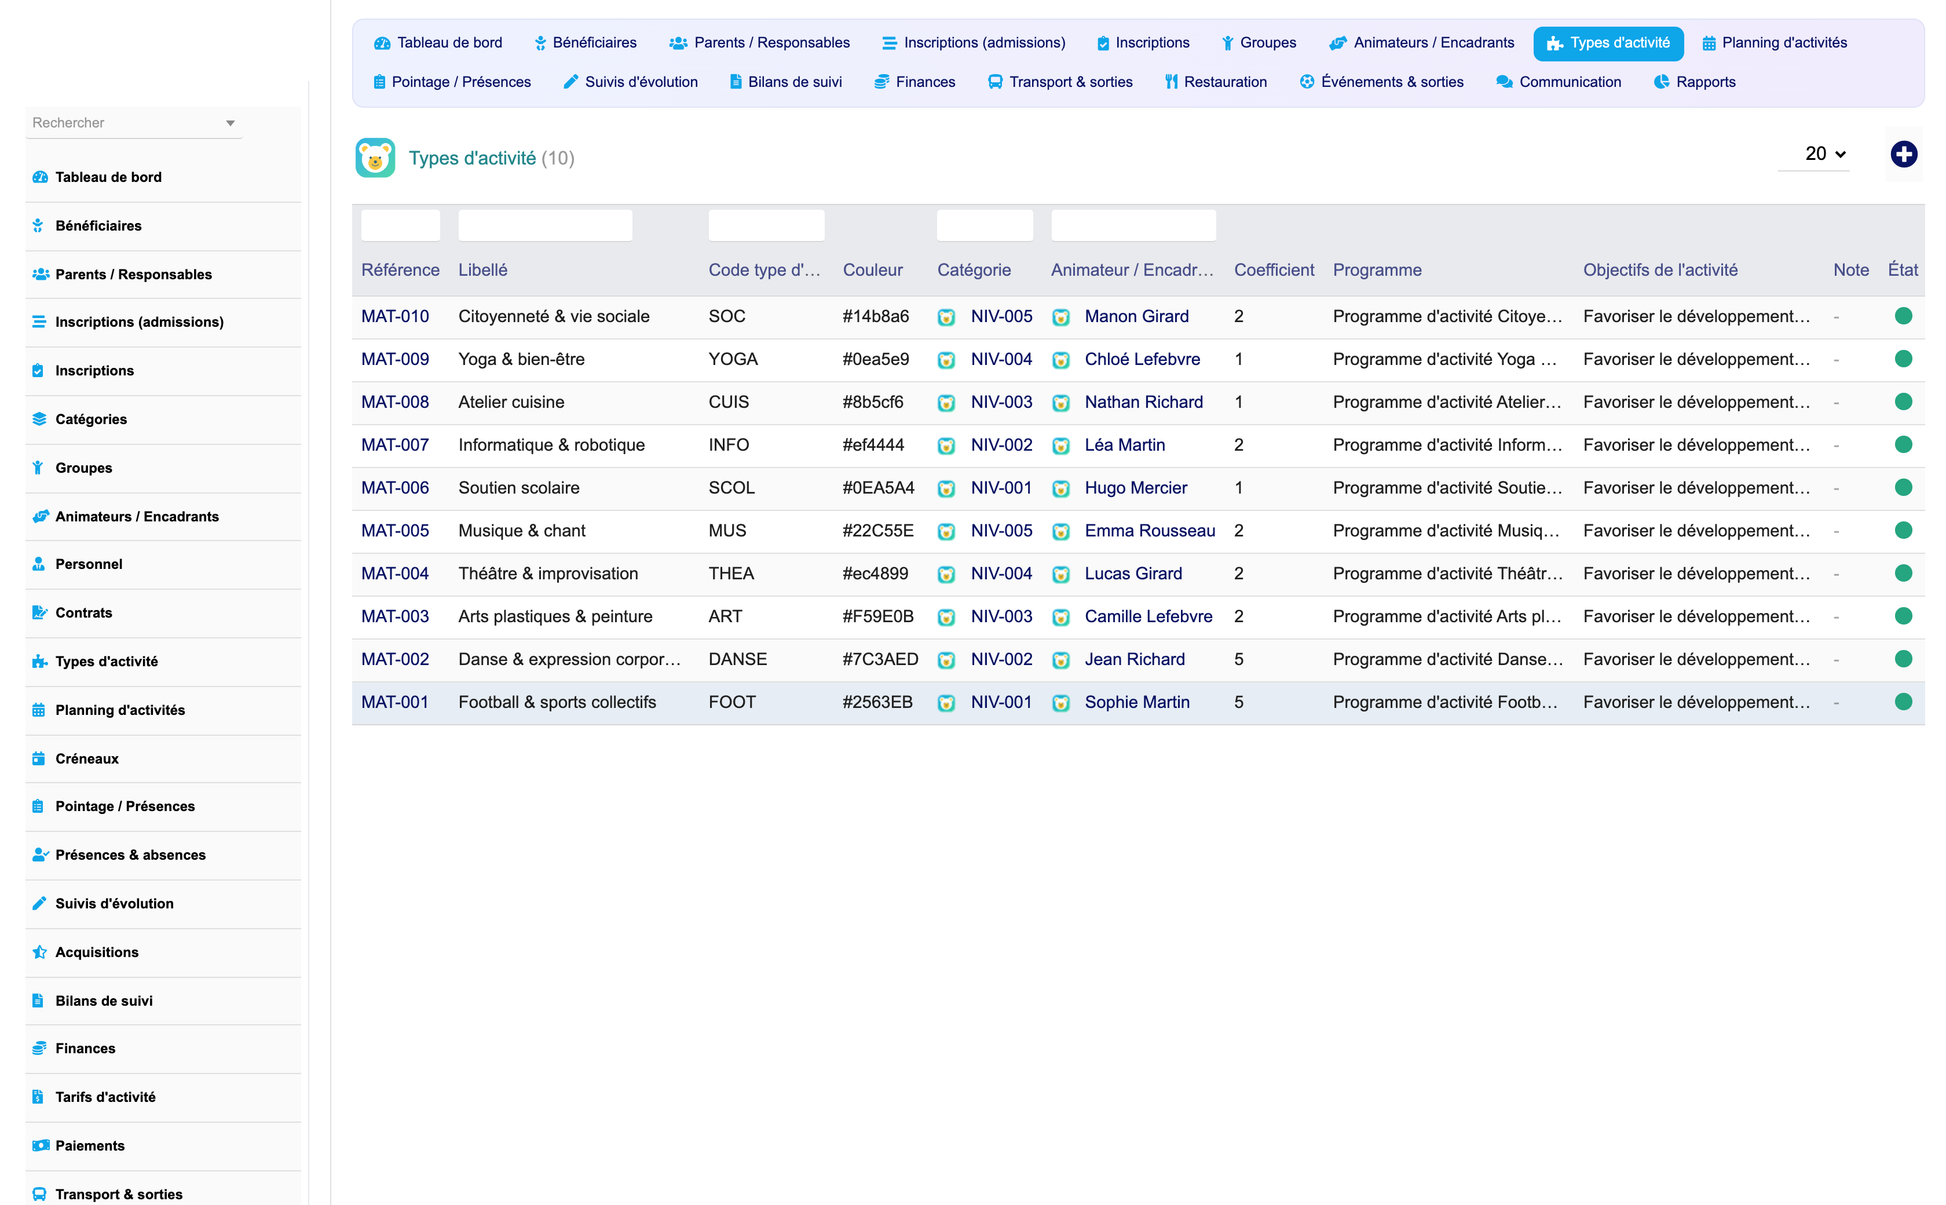
Task: Click the Personnel icon in sidebar
Action: click(39, 564)
